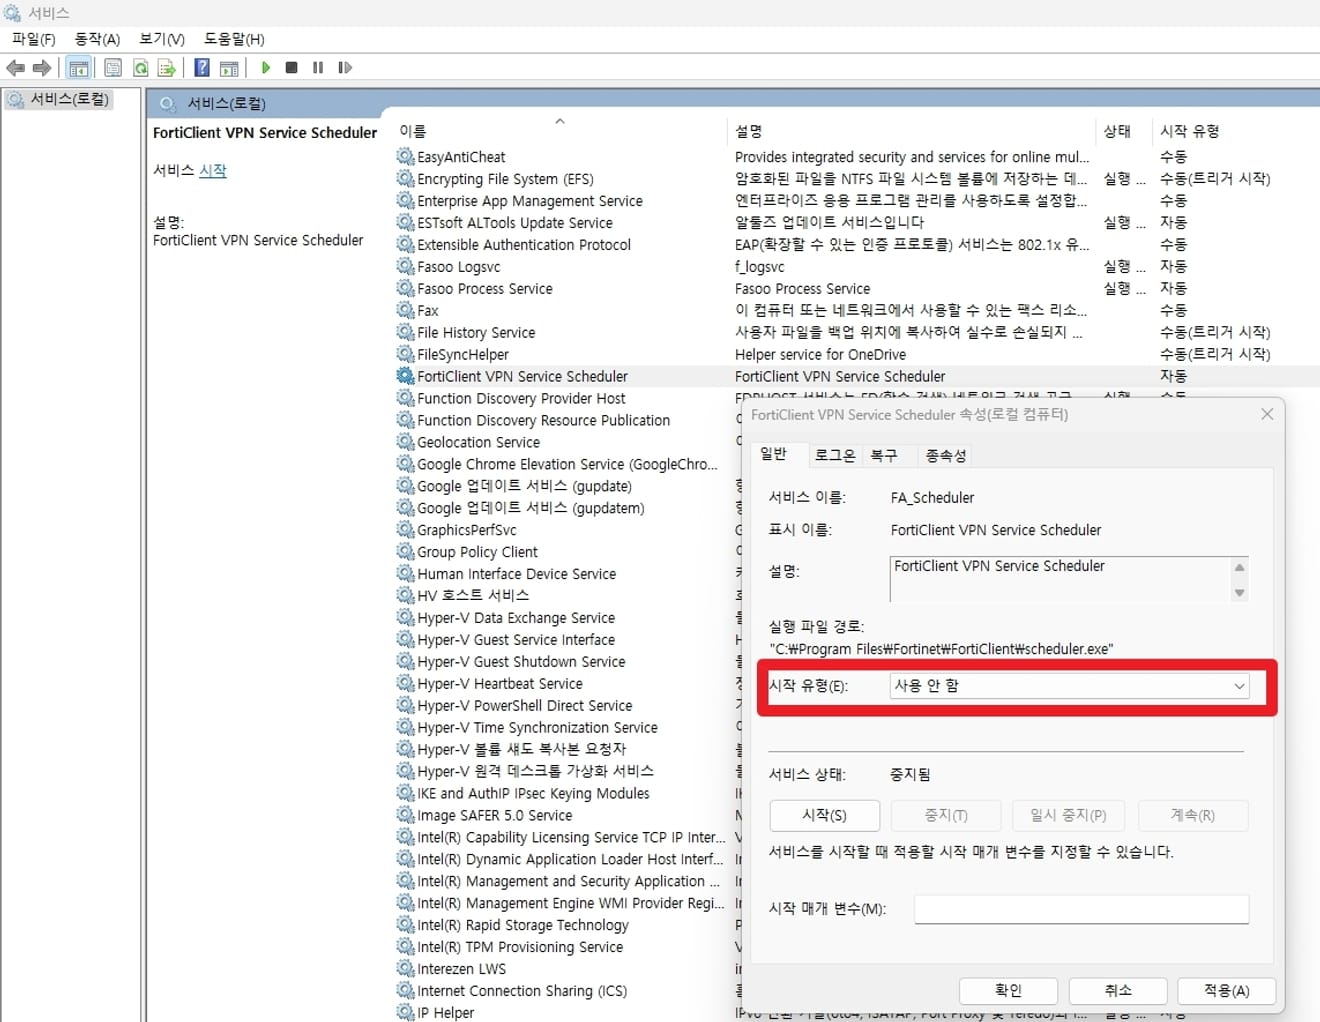This screenshot has height=1022, width=1320.
Task: Open the 동작(A) menu
Action: [97, 39]
